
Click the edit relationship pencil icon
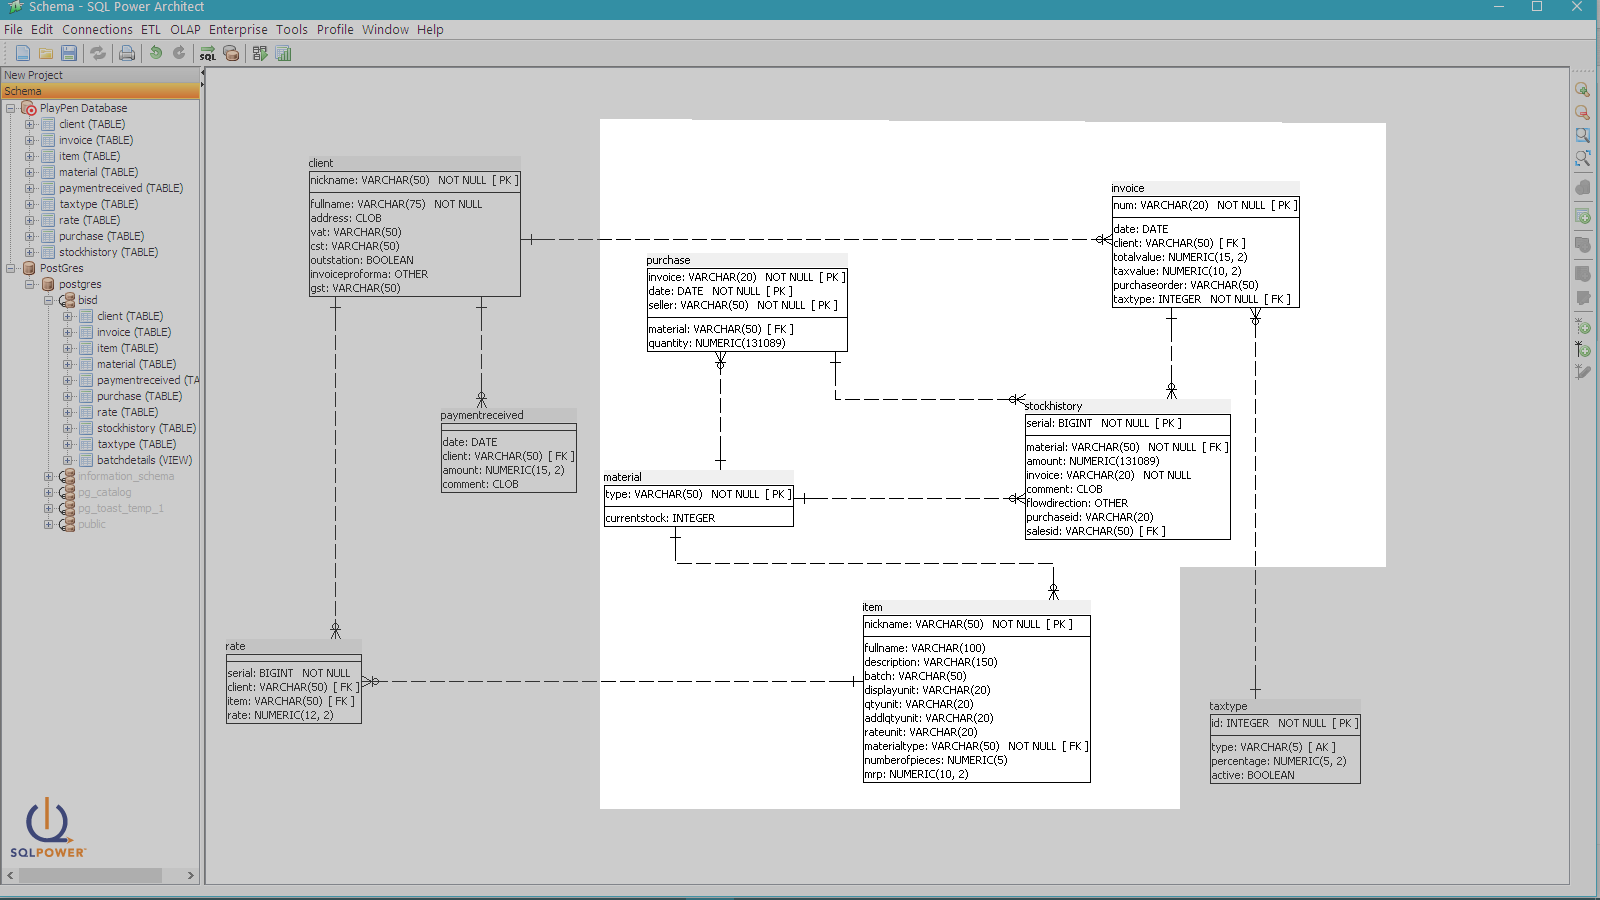point(1582,371)
